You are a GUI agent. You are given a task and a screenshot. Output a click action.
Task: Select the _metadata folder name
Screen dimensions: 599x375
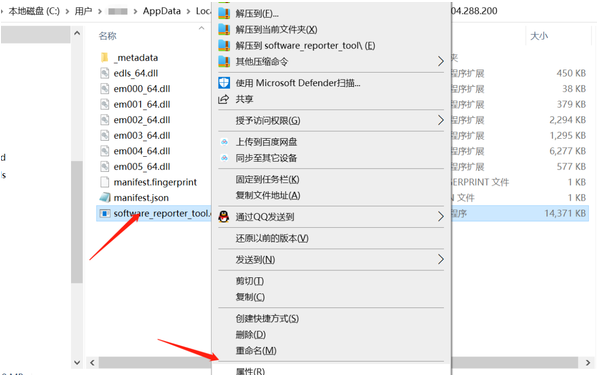136,58
